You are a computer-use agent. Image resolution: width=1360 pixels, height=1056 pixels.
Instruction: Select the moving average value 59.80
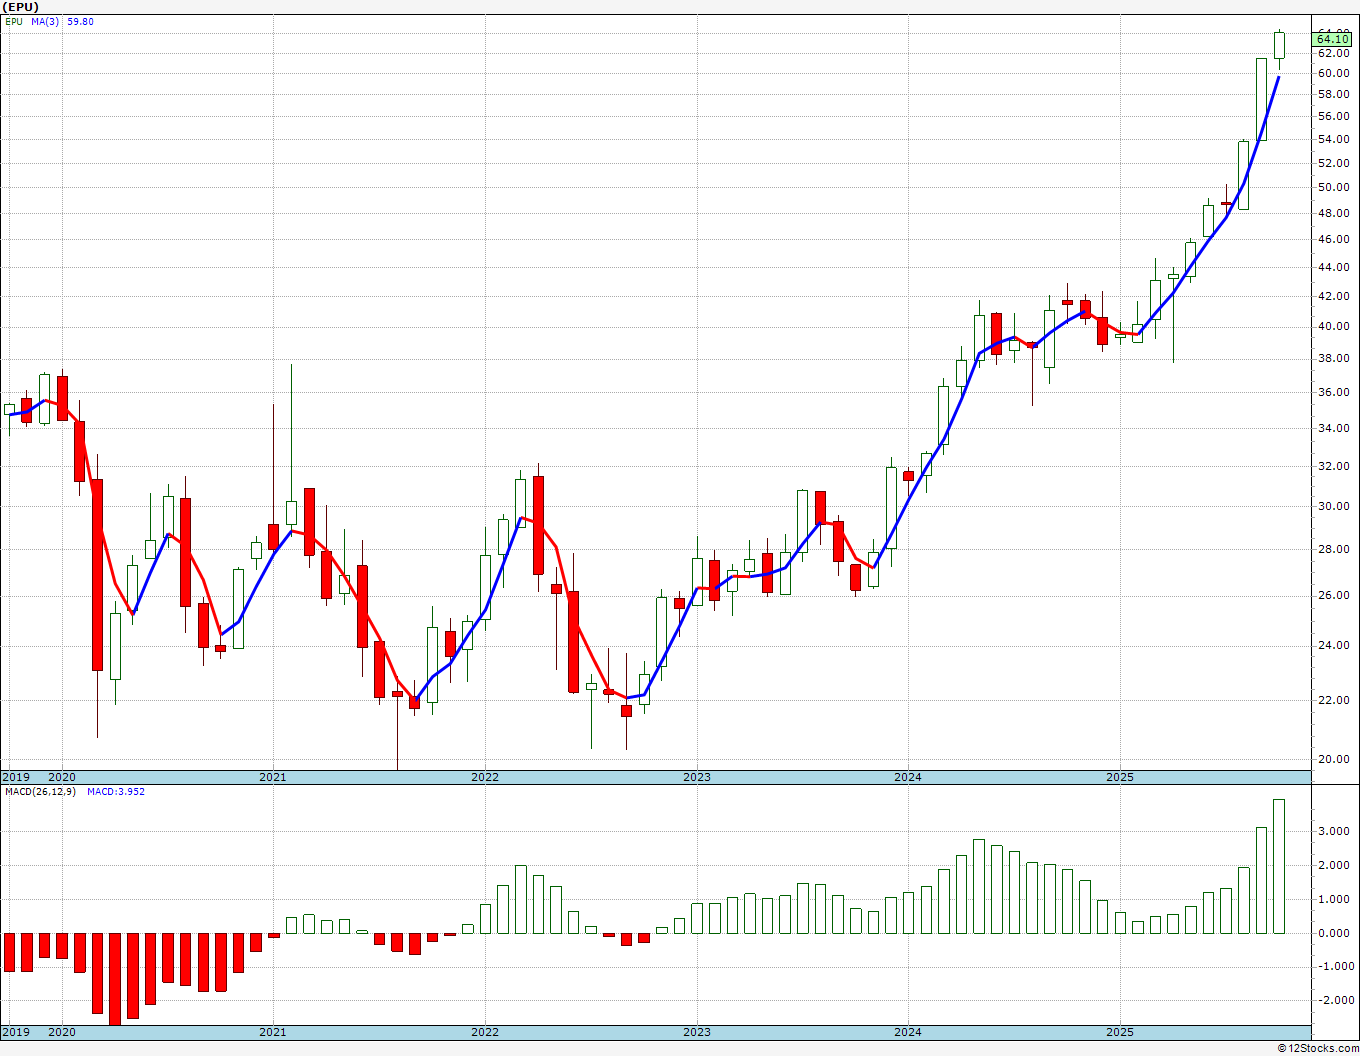80,21
